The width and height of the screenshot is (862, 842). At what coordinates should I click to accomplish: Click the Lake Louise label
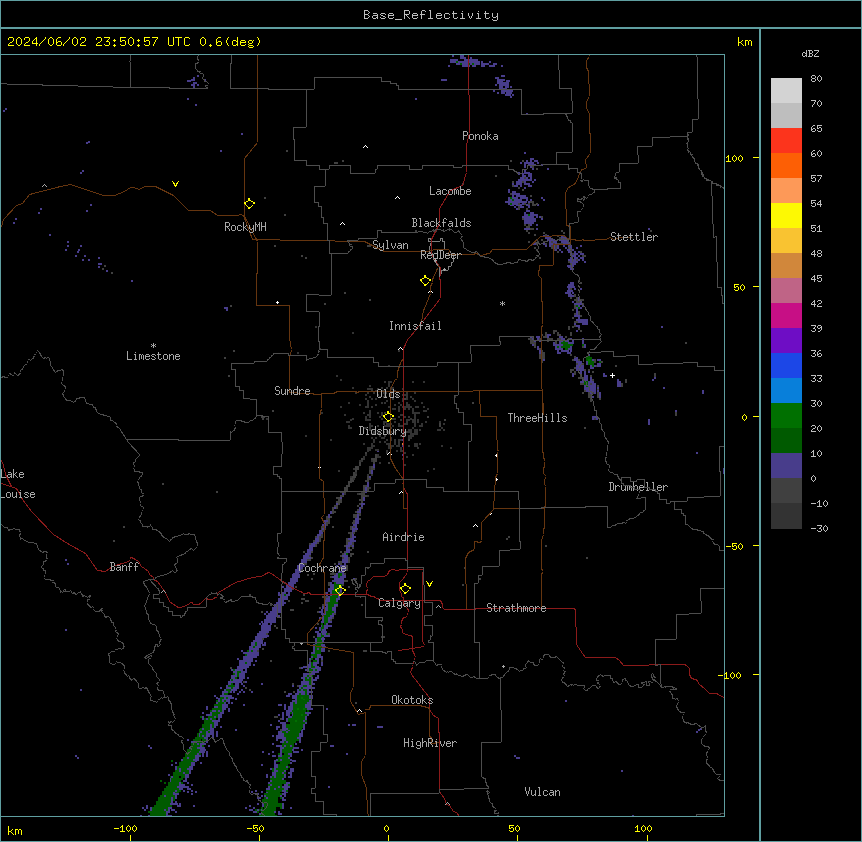(18, 484)
